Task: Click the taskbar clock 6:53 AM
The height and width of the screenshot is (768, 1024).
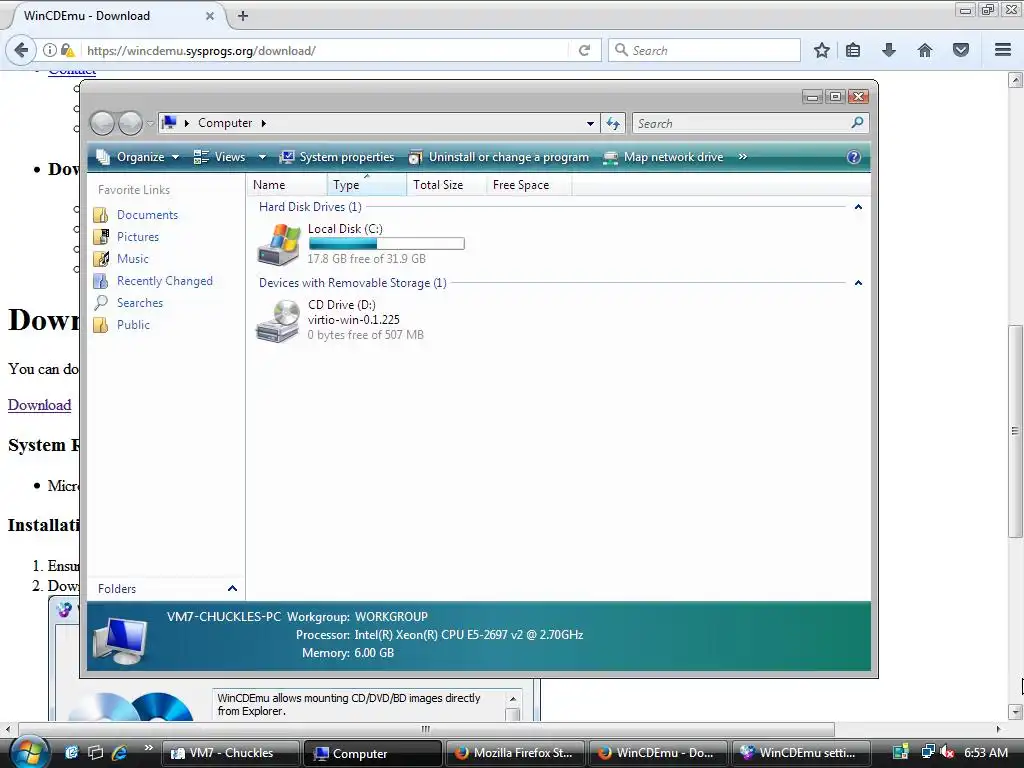Action: pyautogui.click(x=986, y=752)
